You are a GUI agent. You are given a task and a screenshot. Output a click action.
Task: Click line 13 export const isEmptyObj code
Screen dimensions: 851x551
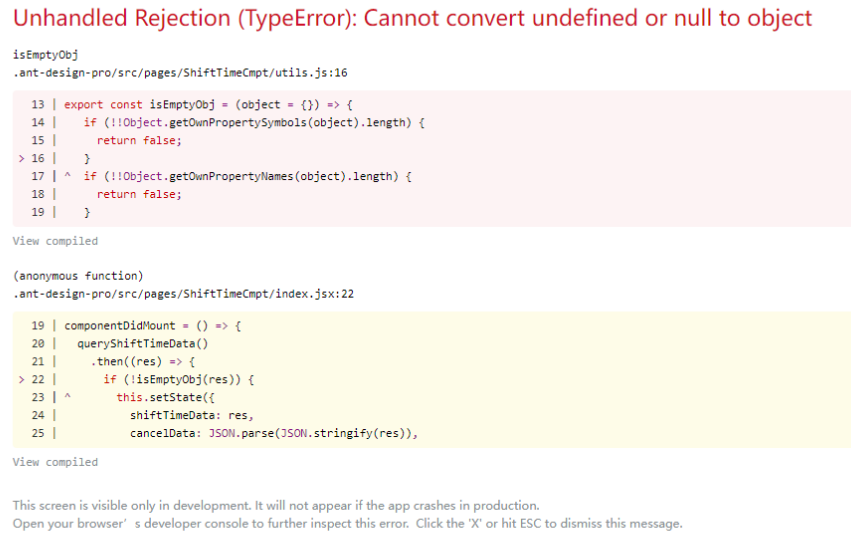coord(209,104)
